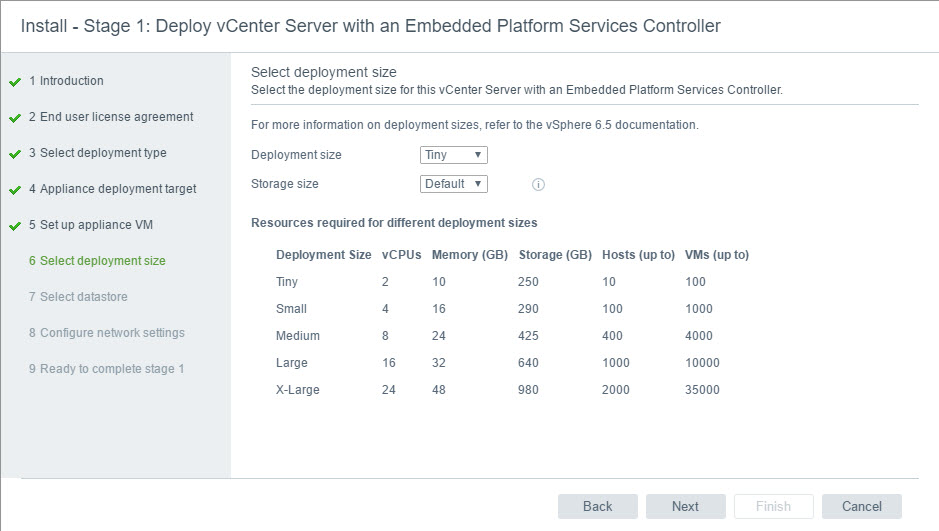Open the Storage size dropdown
Viewport: 939px width, 531px height.
click(453, 184)
